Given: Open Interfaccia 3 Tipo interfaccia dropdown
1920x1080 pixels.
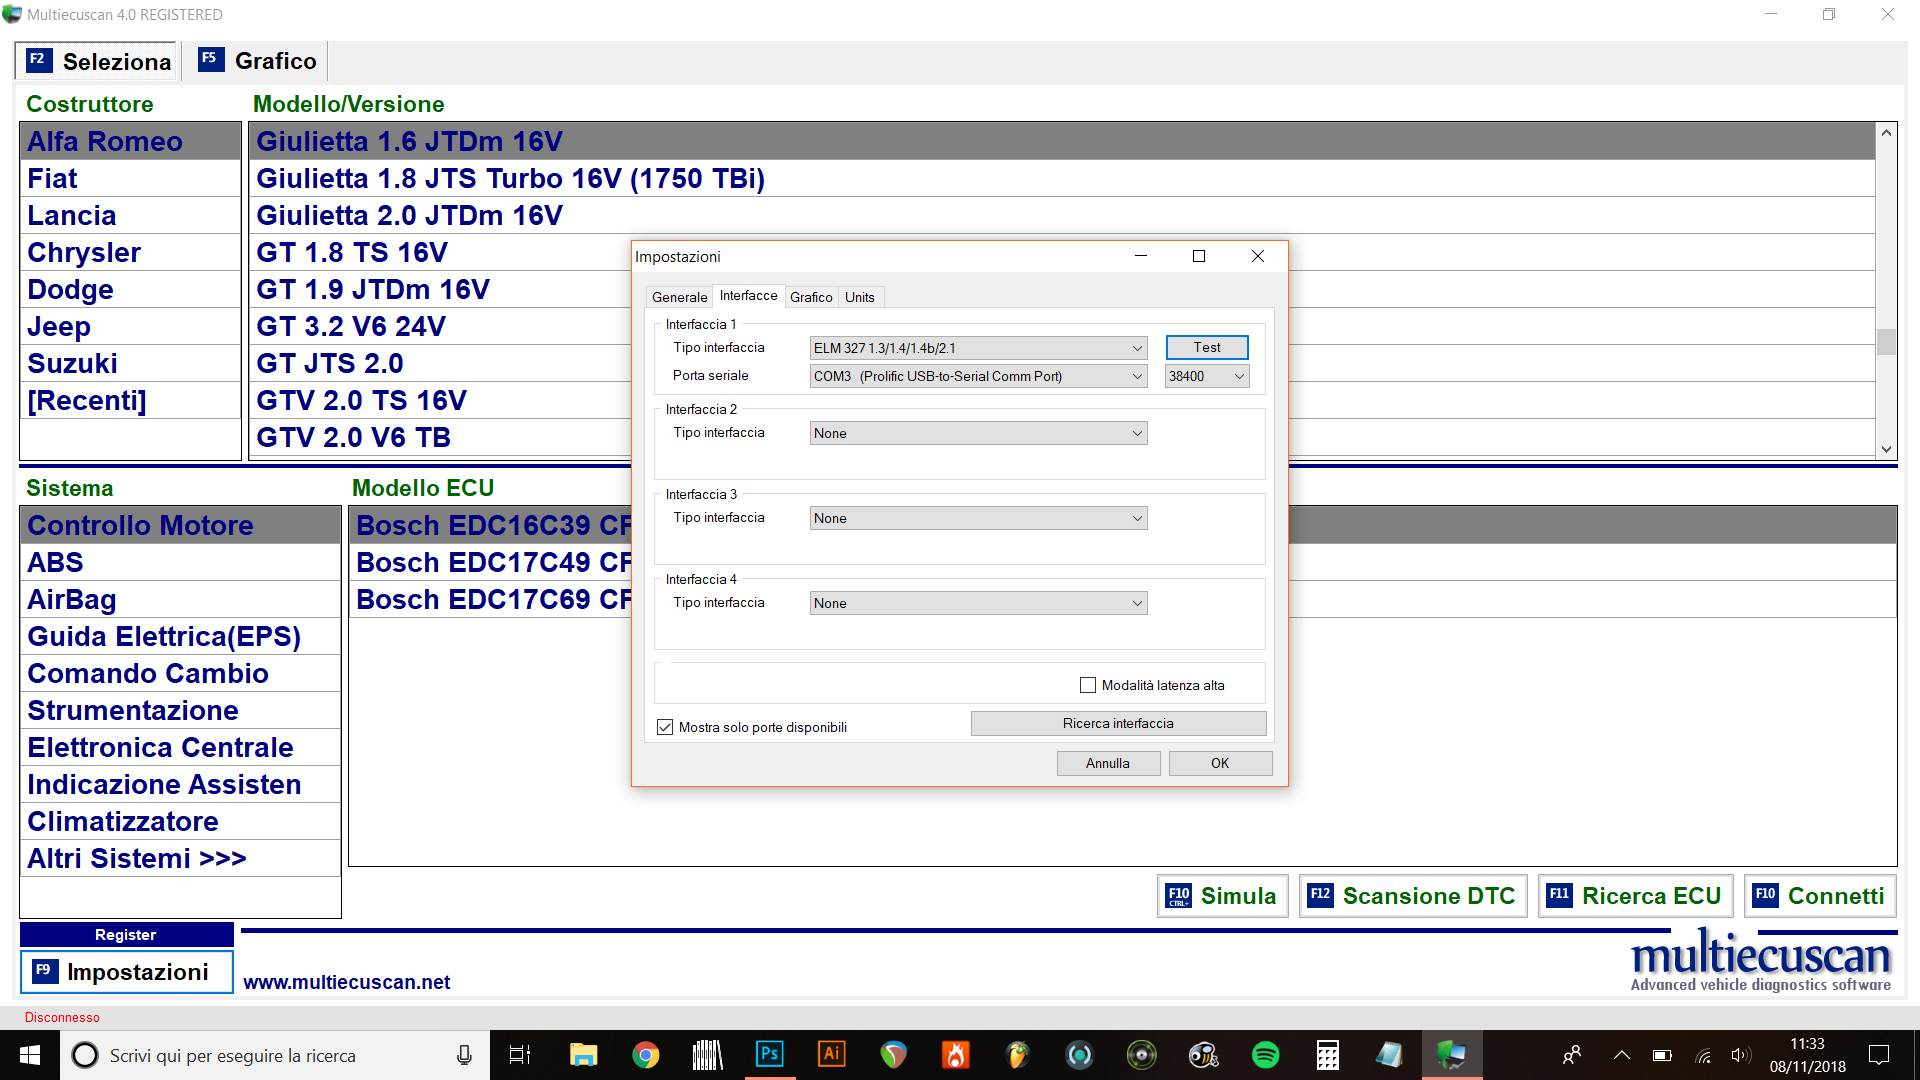Looking at the screenshot, I should click(978, 518).
